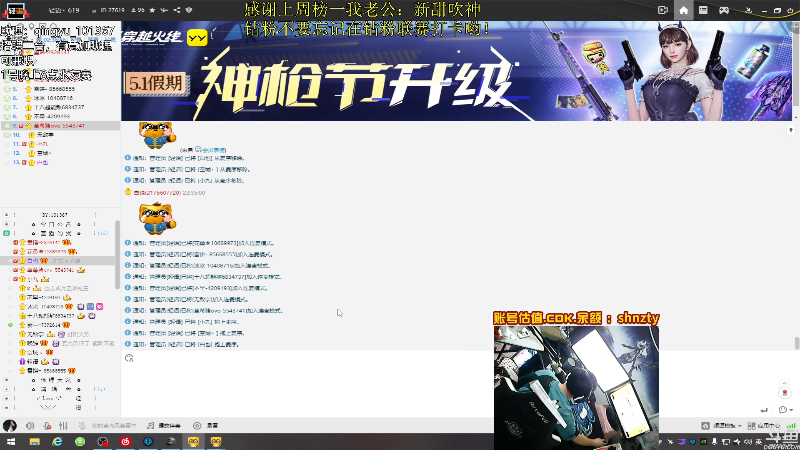Click the channel tree scrollbar thumb

coord(117,255)
